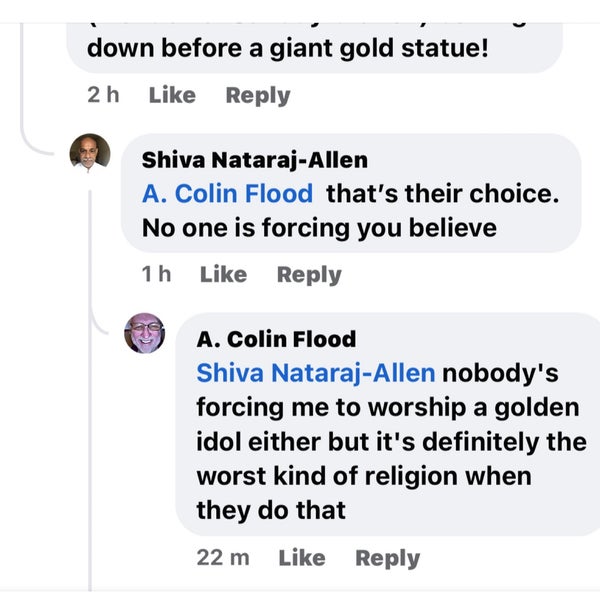Click the text "worst kind of religion when"
This screenshot has height=600, width=600.
click(x=363, y=475)
